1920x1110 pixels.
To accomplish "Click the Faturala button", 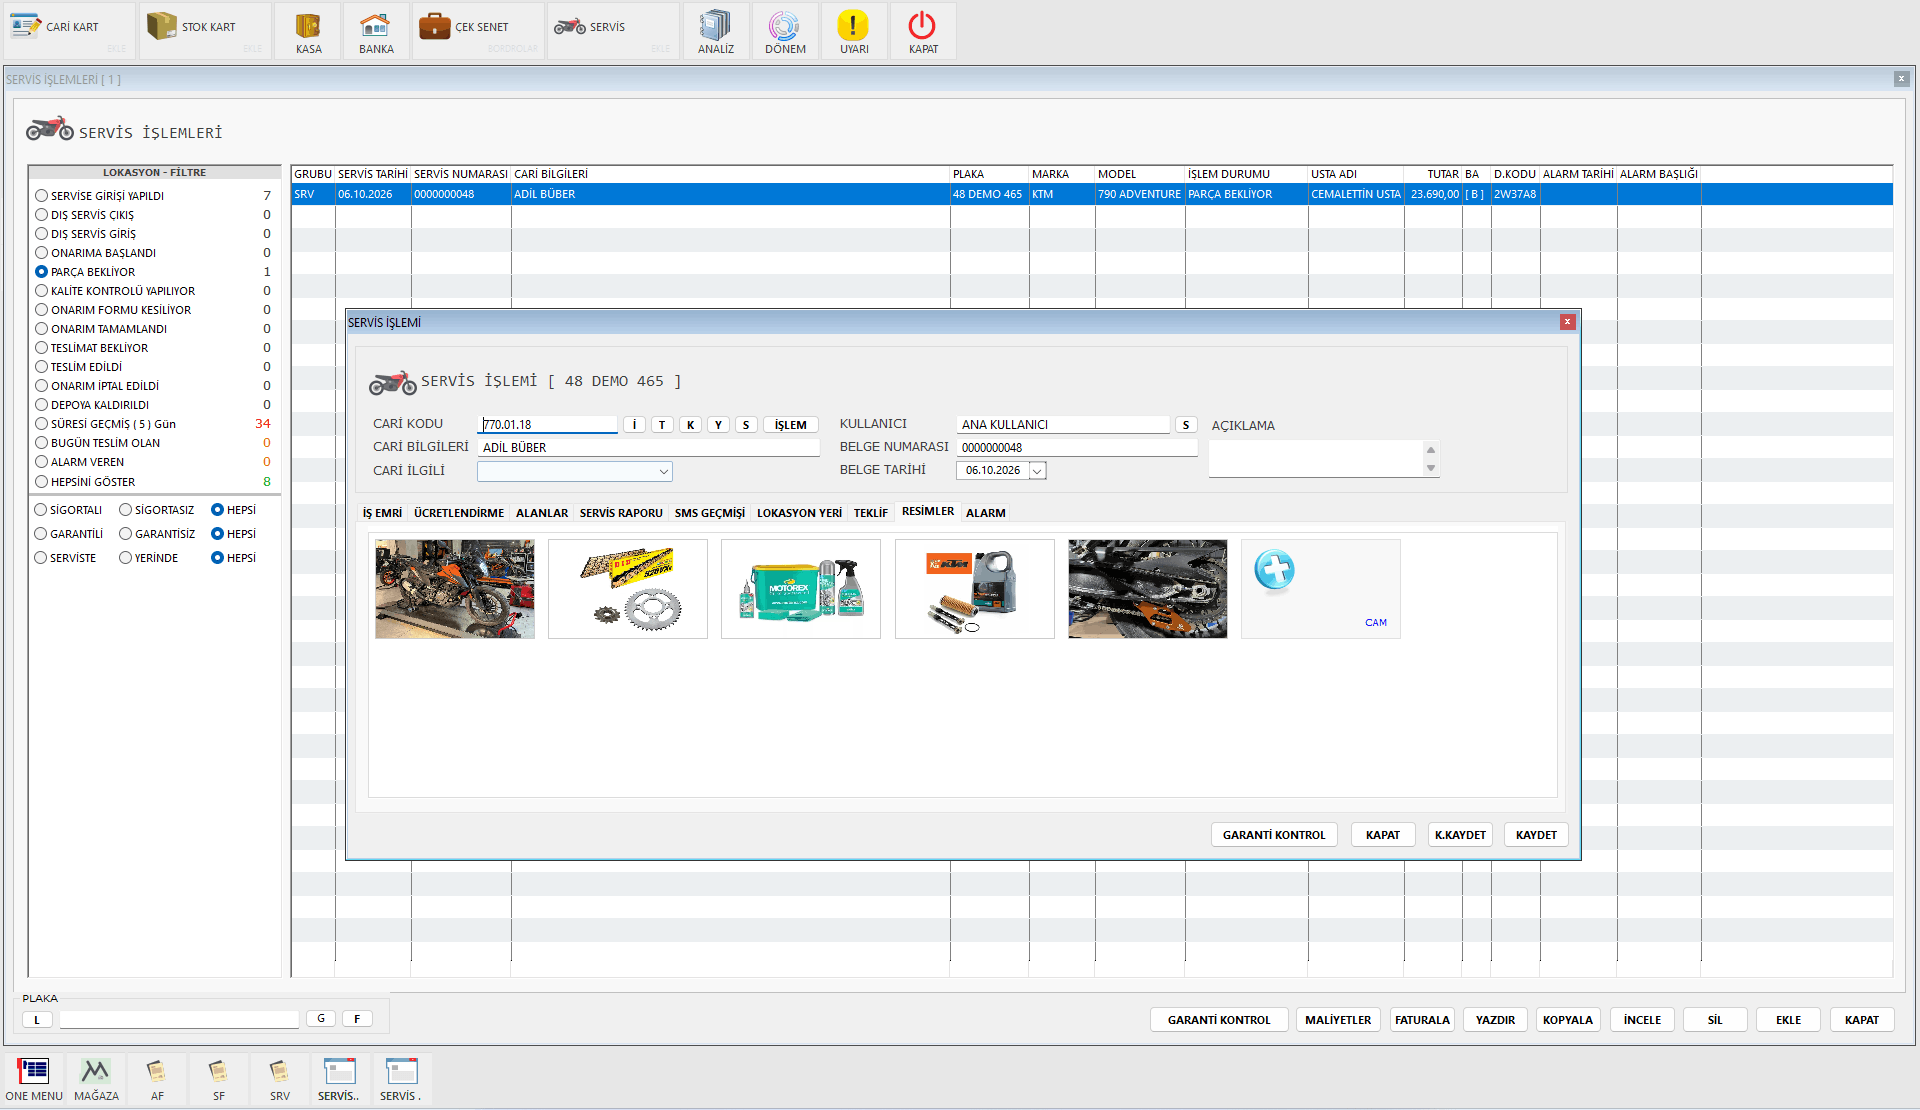I will 1422,1020.
